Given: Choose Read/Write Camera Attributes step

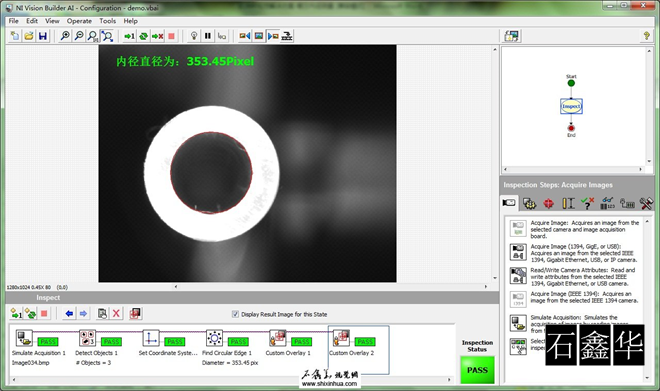Looking at the screenshot, I should (574, 277).
